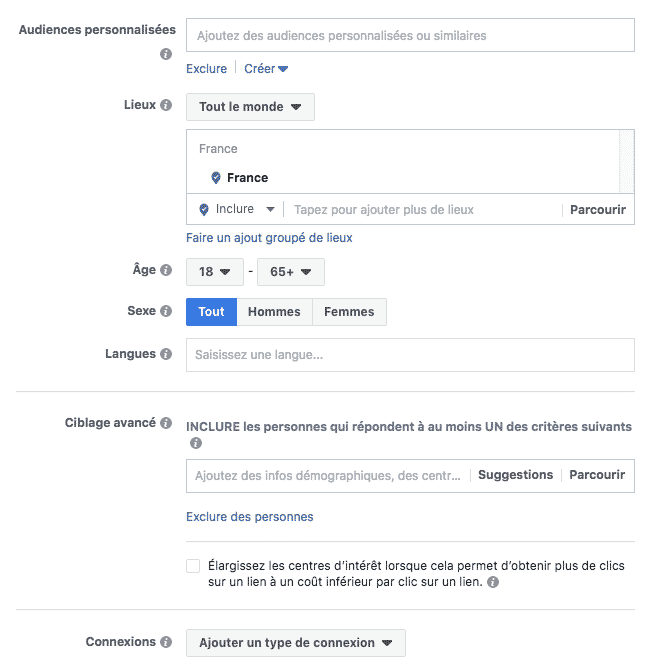647x672 pixels.
Task: Click info icon under Audiences personnalisées
Action: (166, 54)
